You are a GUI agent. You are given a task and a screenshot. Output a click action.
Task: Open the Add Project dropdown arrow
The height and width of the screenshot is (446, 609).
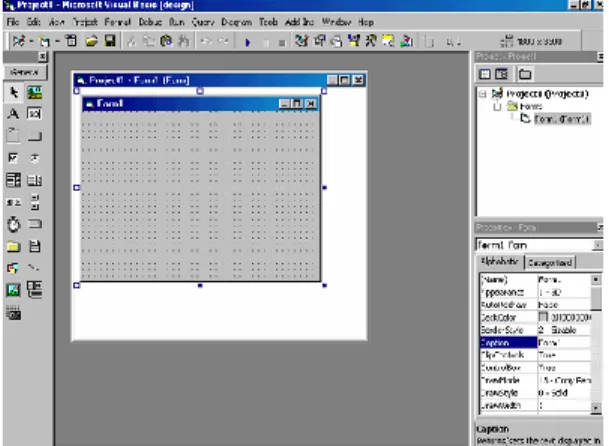[x=31, y=41]
